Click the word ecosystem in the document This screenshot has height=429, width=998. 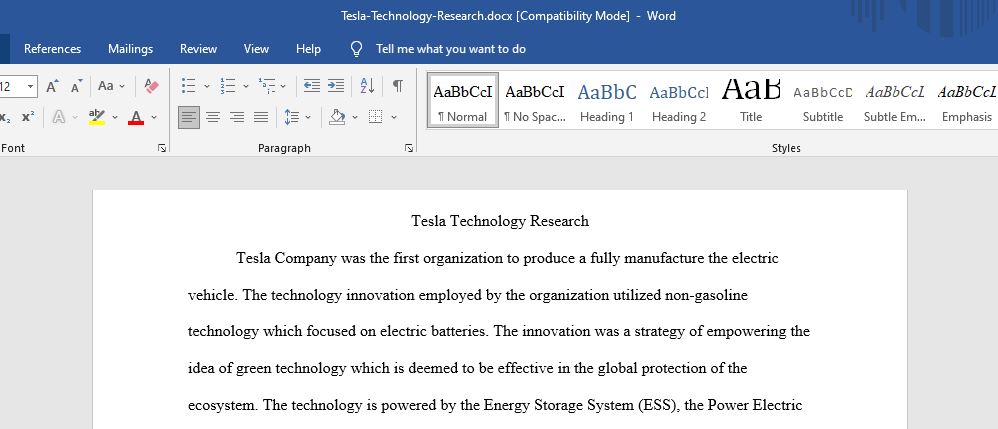(x=221, y=405)
